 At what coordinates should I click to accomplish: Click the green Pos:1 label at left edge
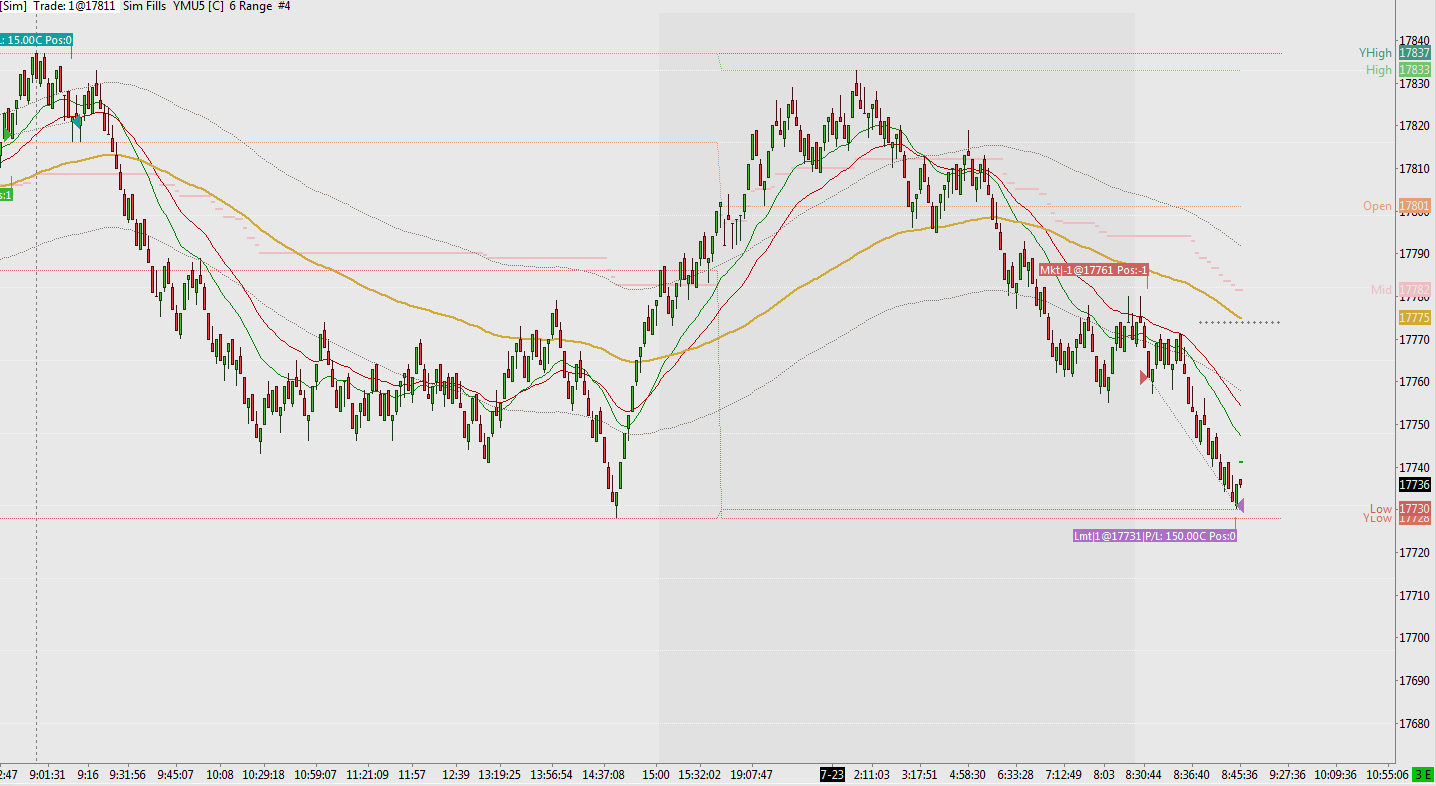[x=6, y=194]
